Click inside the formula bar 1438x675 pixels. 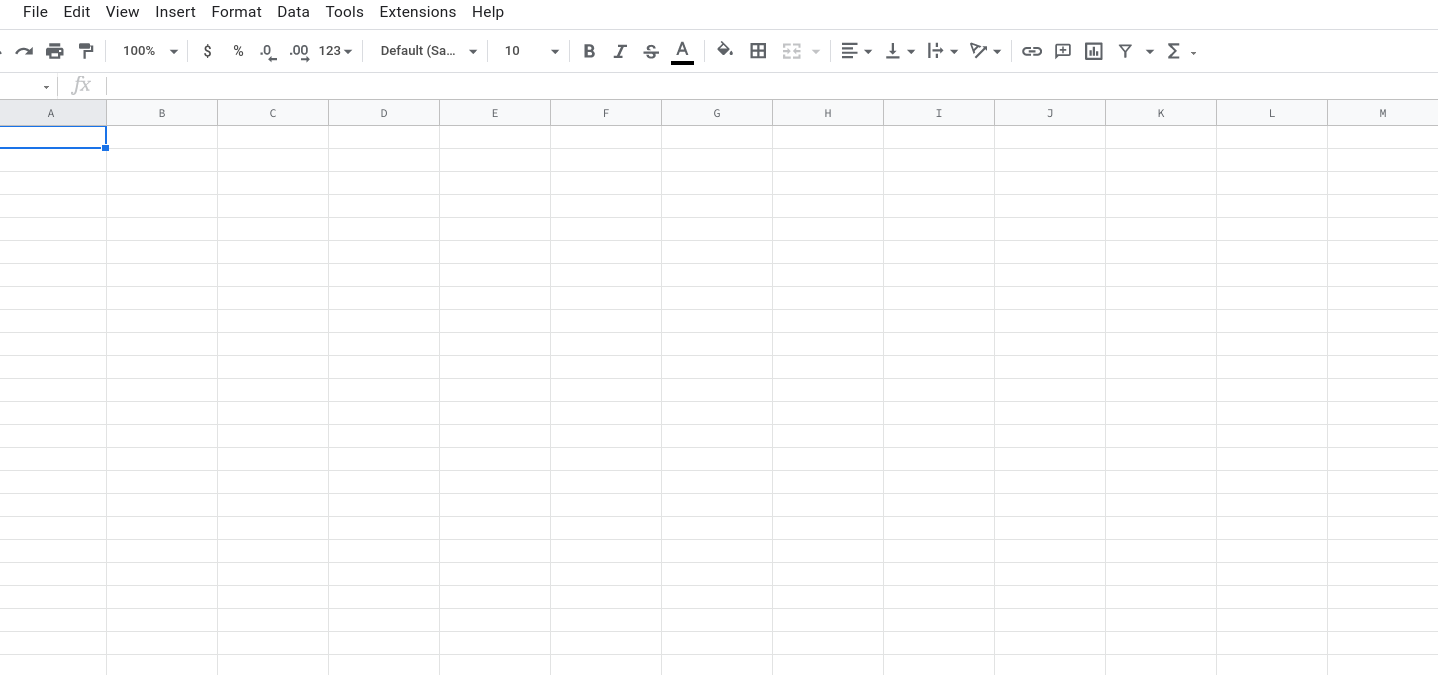[x=770, y=86]
